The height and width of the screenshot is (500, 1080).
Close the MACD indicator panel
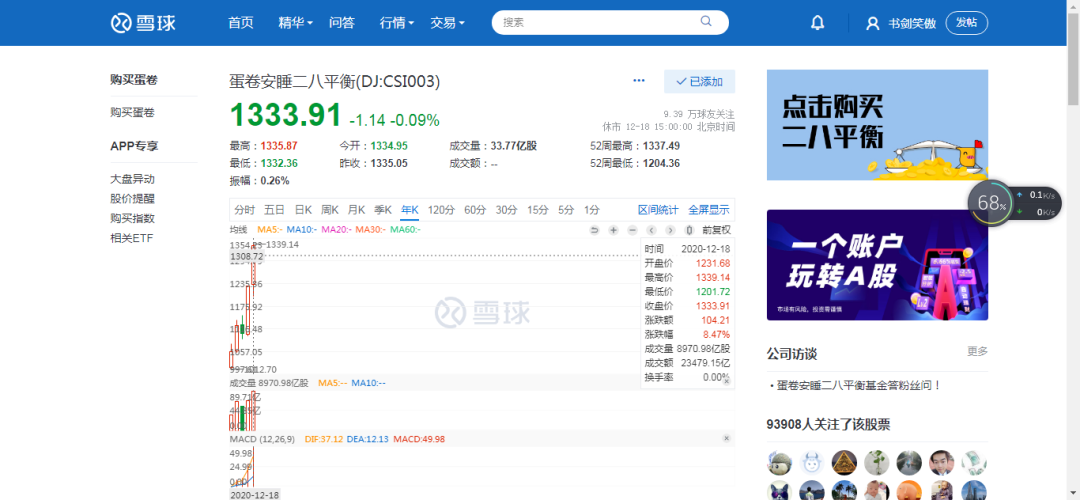coord(726,438)
